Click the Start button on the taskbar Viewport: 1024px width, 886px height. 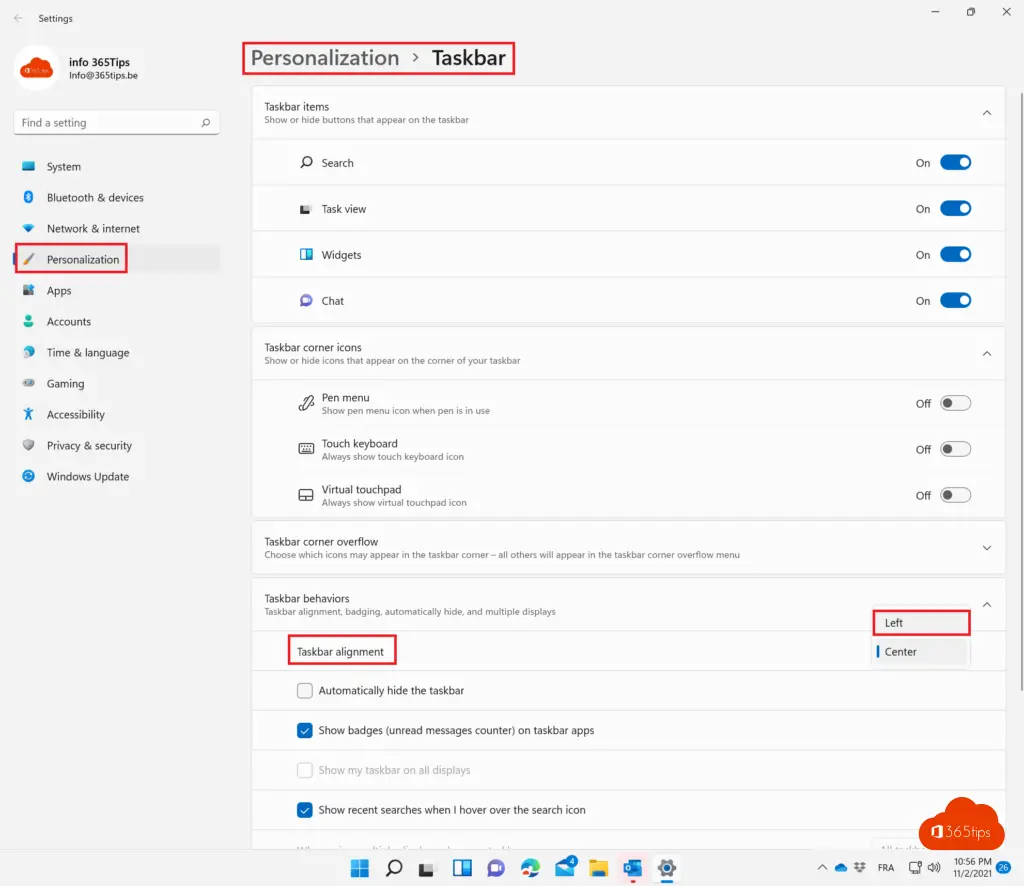[x=359, y=868]
